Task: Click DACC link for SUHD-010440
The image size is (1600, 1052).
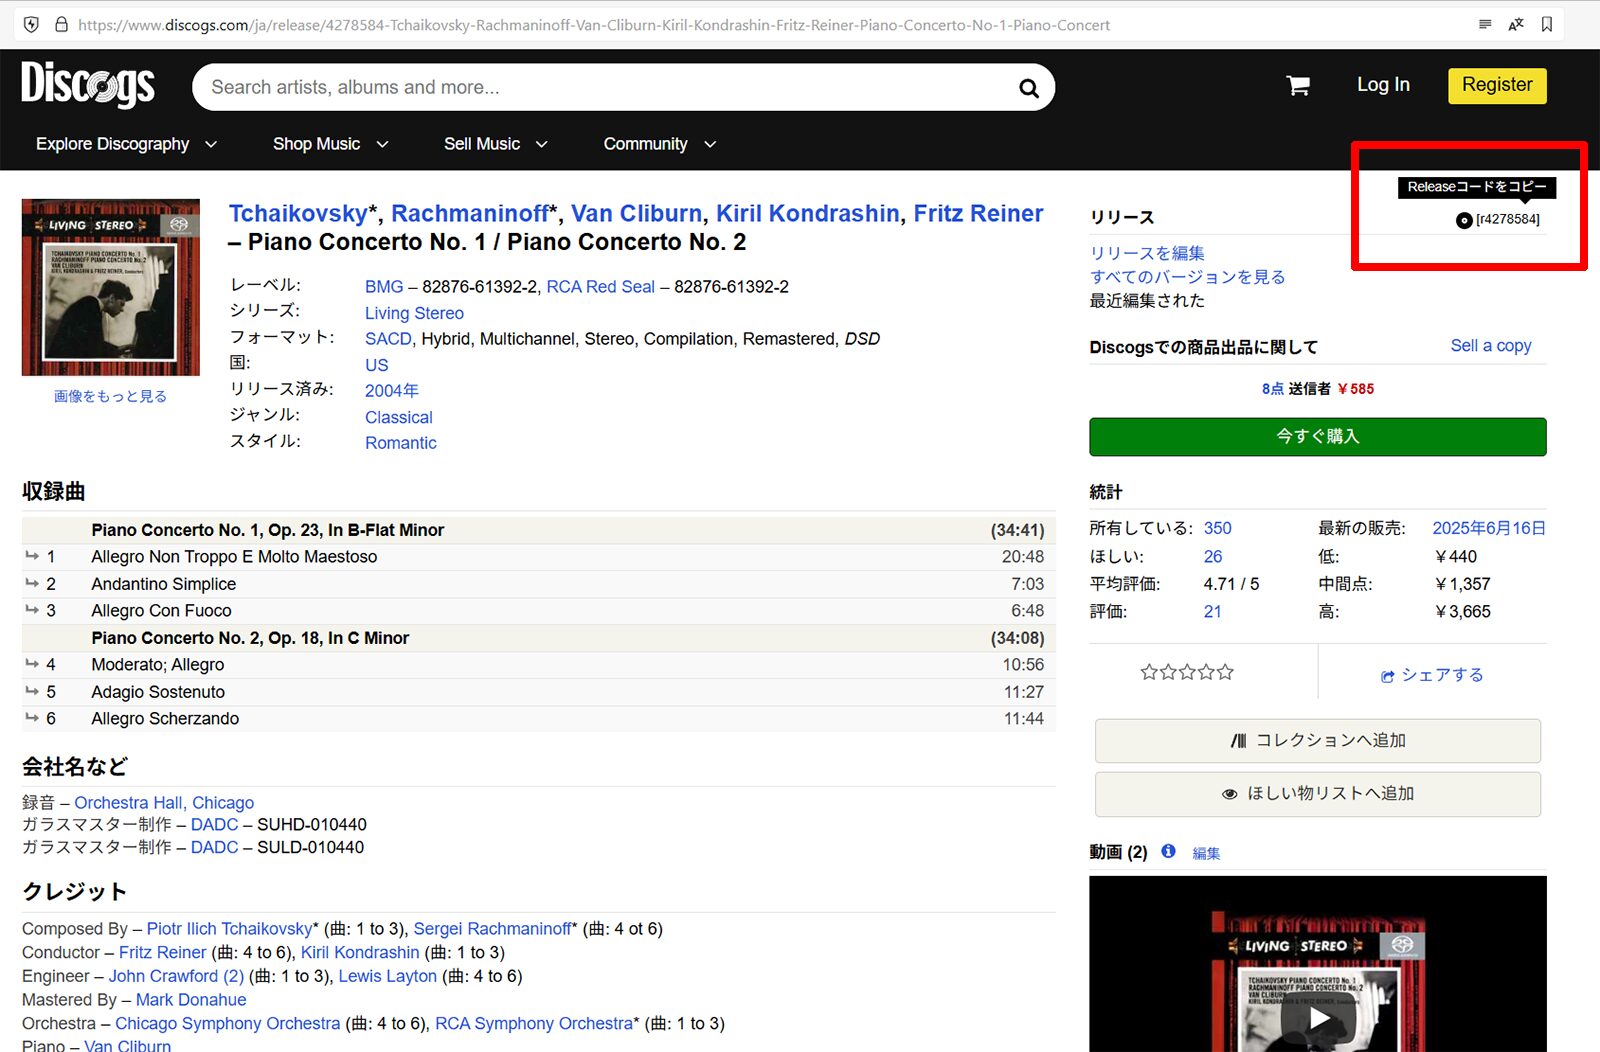Action: (214, 825)
